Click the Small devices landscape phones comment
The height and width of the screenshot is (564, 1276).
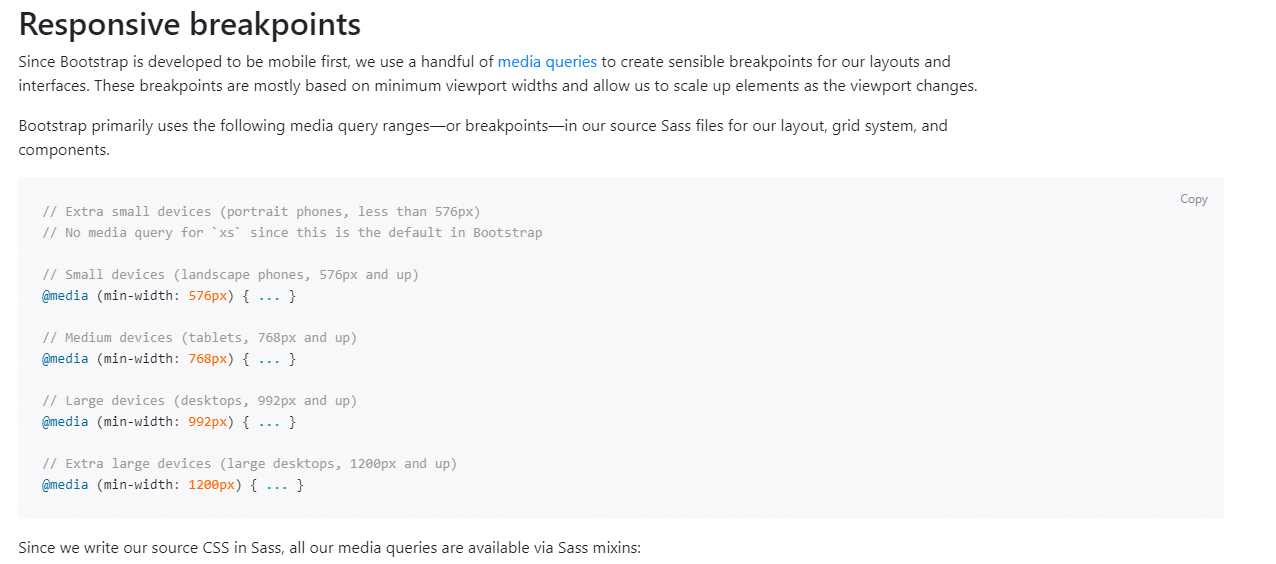230,275
